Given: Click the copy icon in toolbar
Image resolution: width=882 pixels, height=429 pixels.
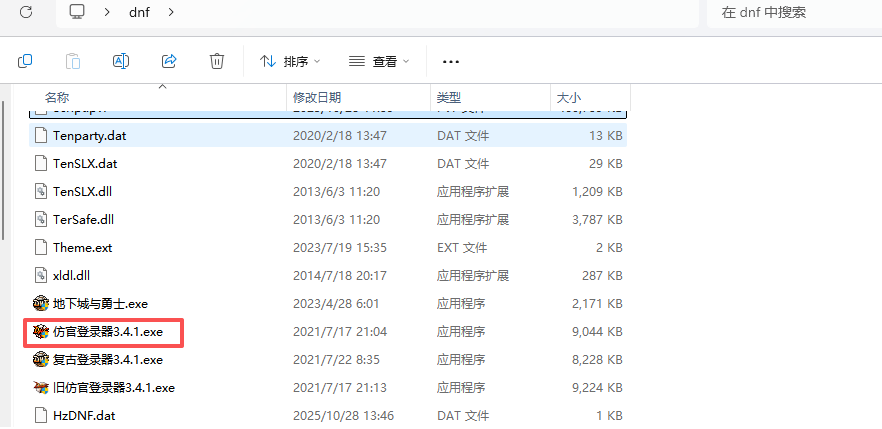Looking at the screenshot, I should click(x=25, y=62).
